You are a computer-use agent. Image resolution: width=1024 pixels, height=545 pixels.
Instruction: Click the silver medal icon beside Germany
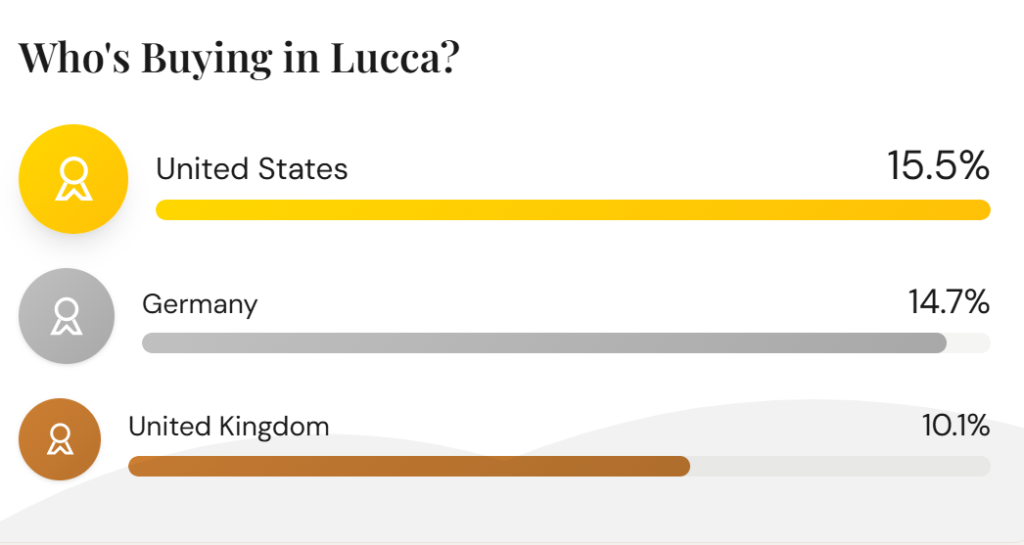67,316
